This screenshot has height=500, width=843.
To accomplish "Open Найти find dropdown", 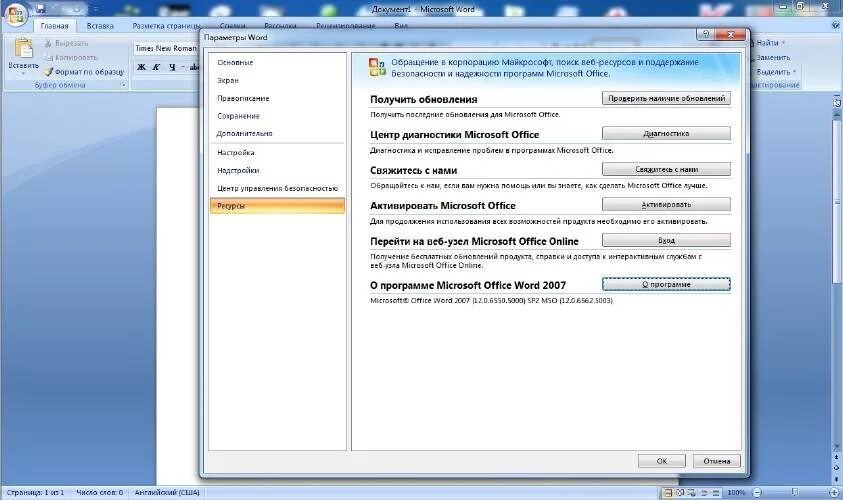I will pos(783,43).
